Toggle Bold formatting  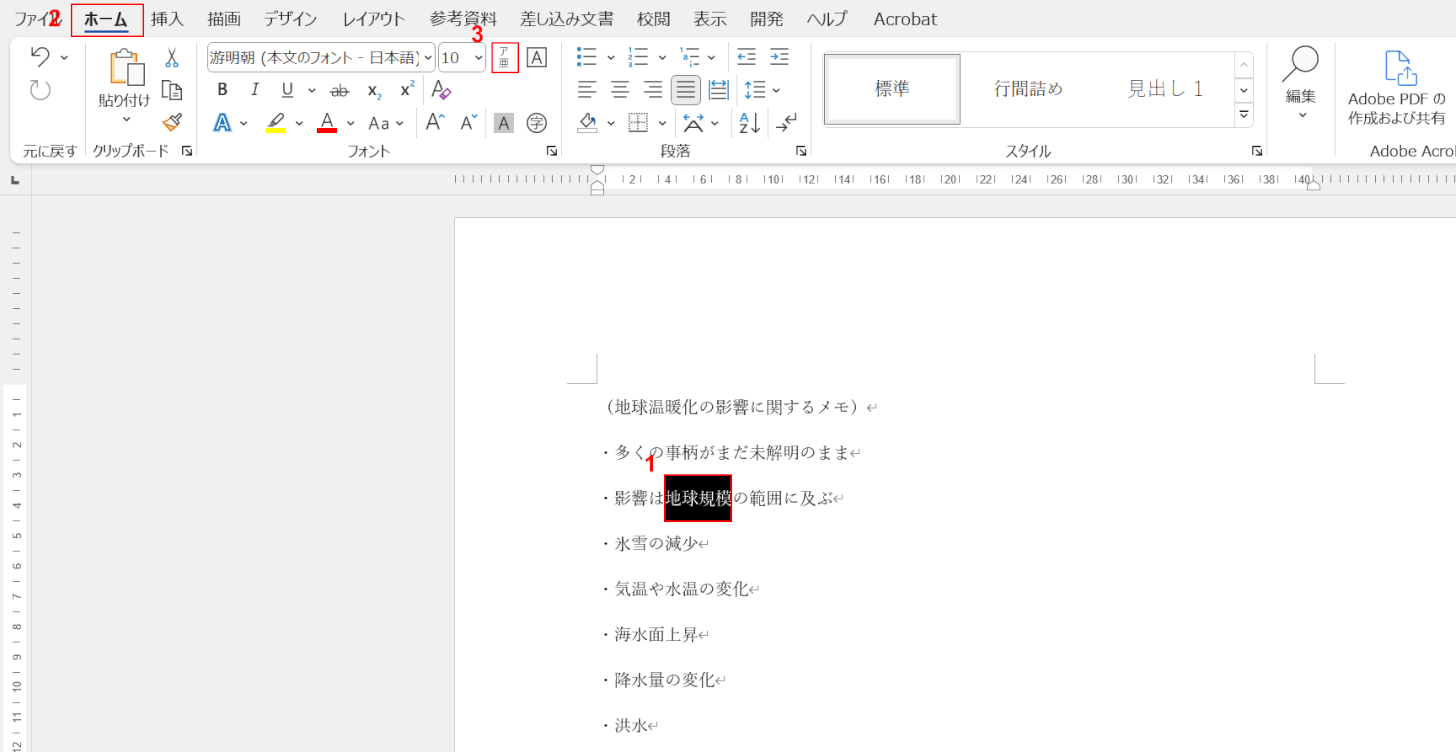(223, 91)
